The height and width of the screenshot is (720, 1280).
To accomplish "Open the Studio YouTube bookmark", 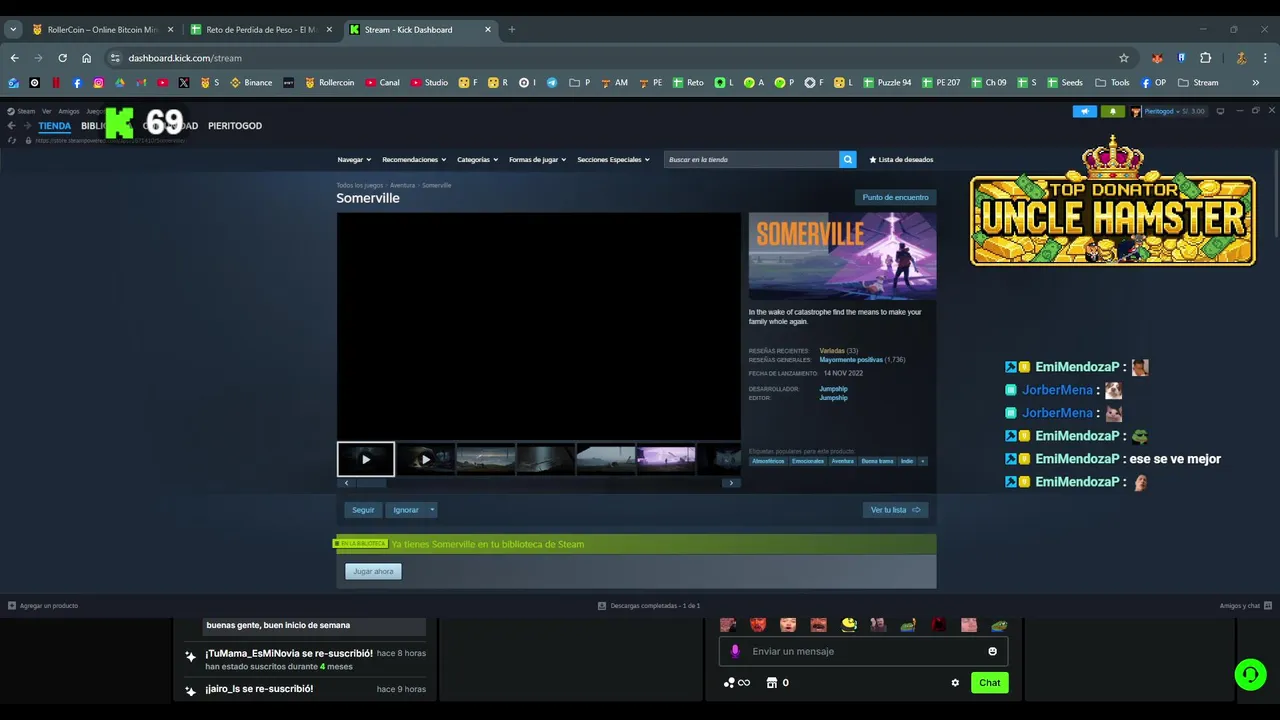I will tap(429, 83).
